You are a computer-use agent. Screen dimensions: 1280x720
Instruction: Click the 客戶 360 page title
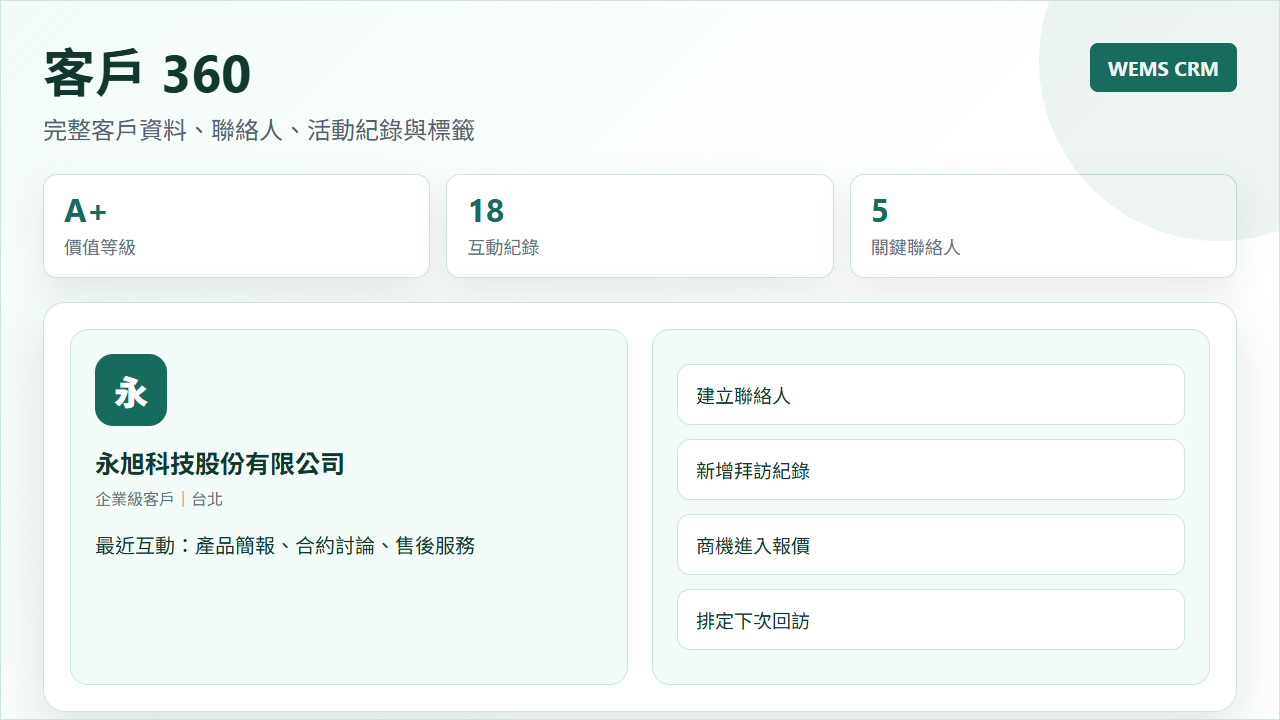pos(148,74)
